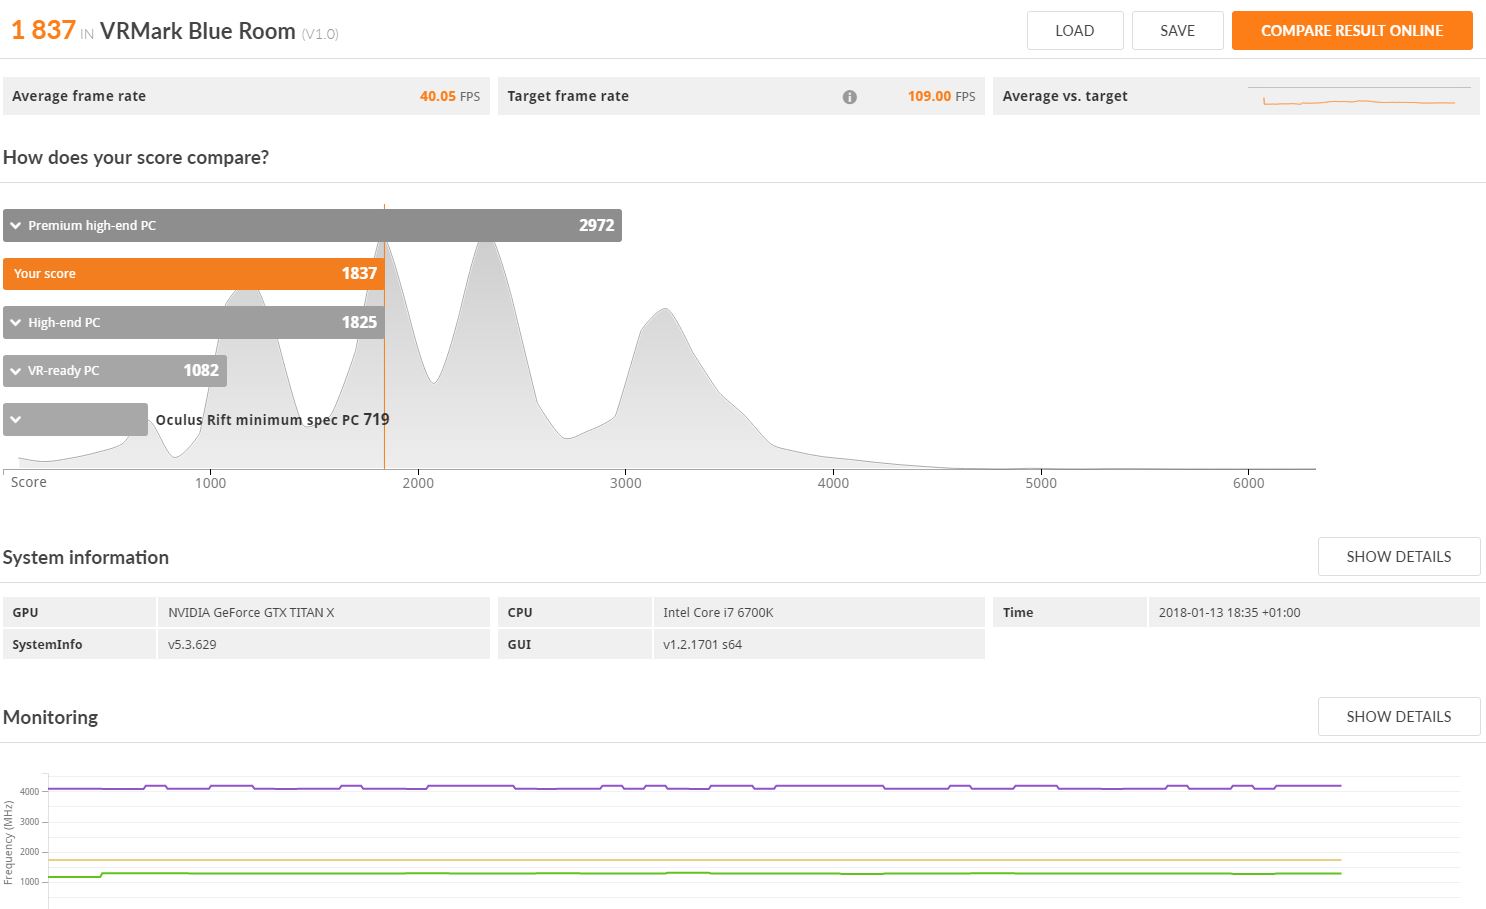Viewport: 1486px width, 909px height.
Task: Click the 1 837 score heading
Action: click(43, 30)
